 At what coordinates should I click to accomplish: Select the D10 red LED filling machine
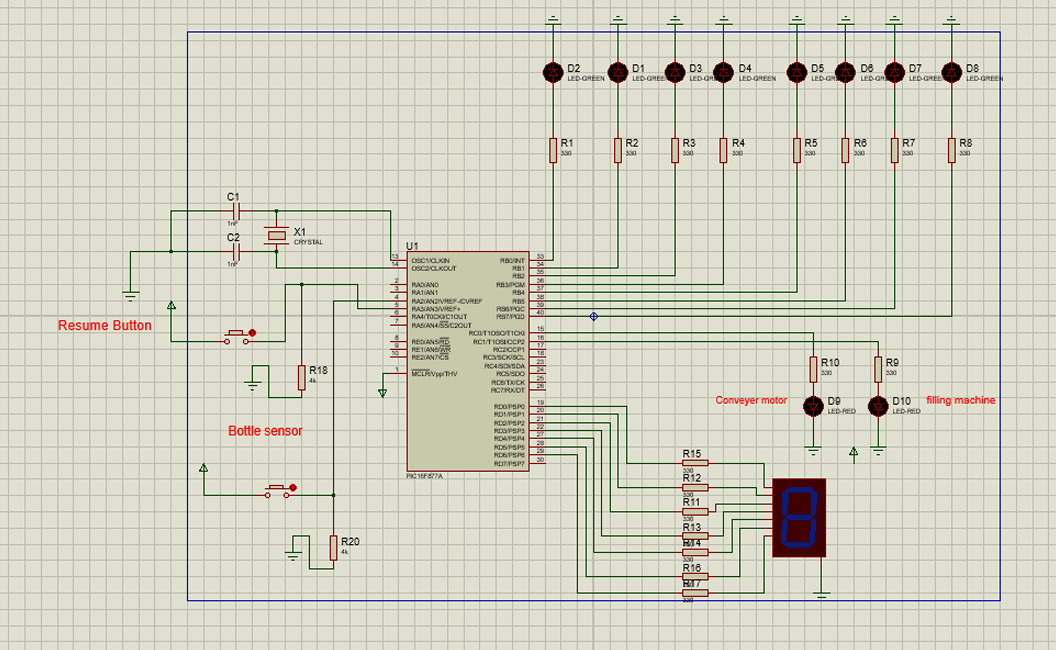[x=878, y=406]
